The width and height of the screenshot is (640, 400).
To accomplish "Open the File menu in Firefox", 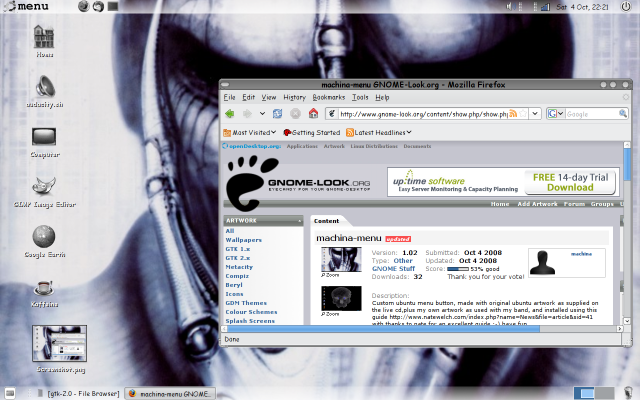I will pos(229,97).
